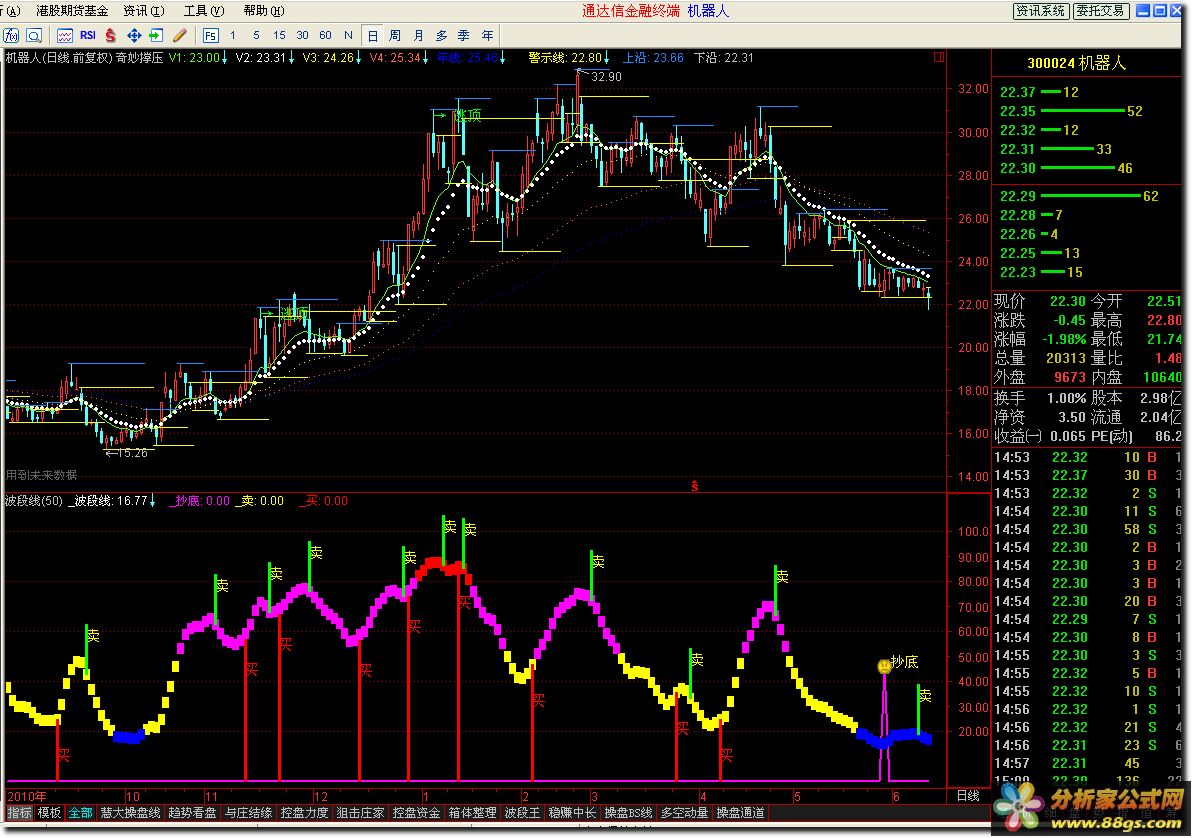Click the blue four-arrow move icon

[134, 36]
